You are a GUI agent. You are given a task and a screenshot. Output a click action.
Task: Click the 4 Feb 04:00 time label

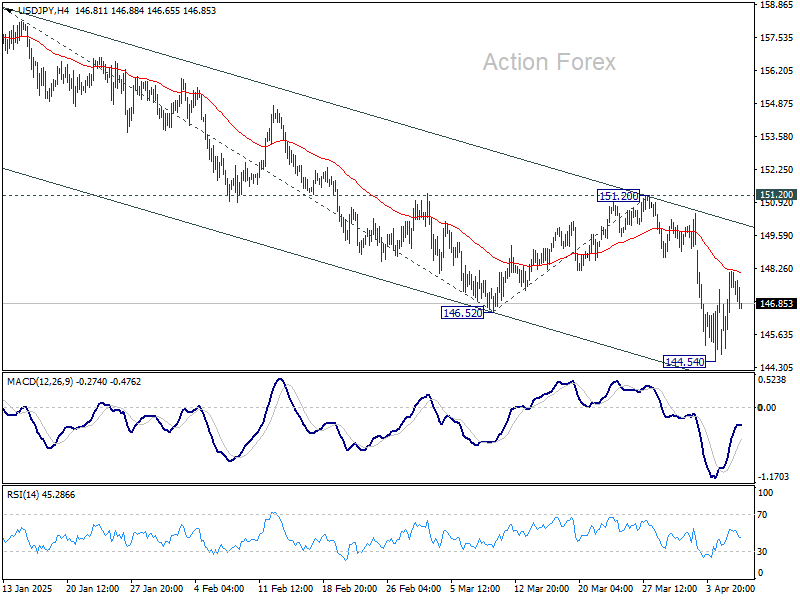pos(220,588)
